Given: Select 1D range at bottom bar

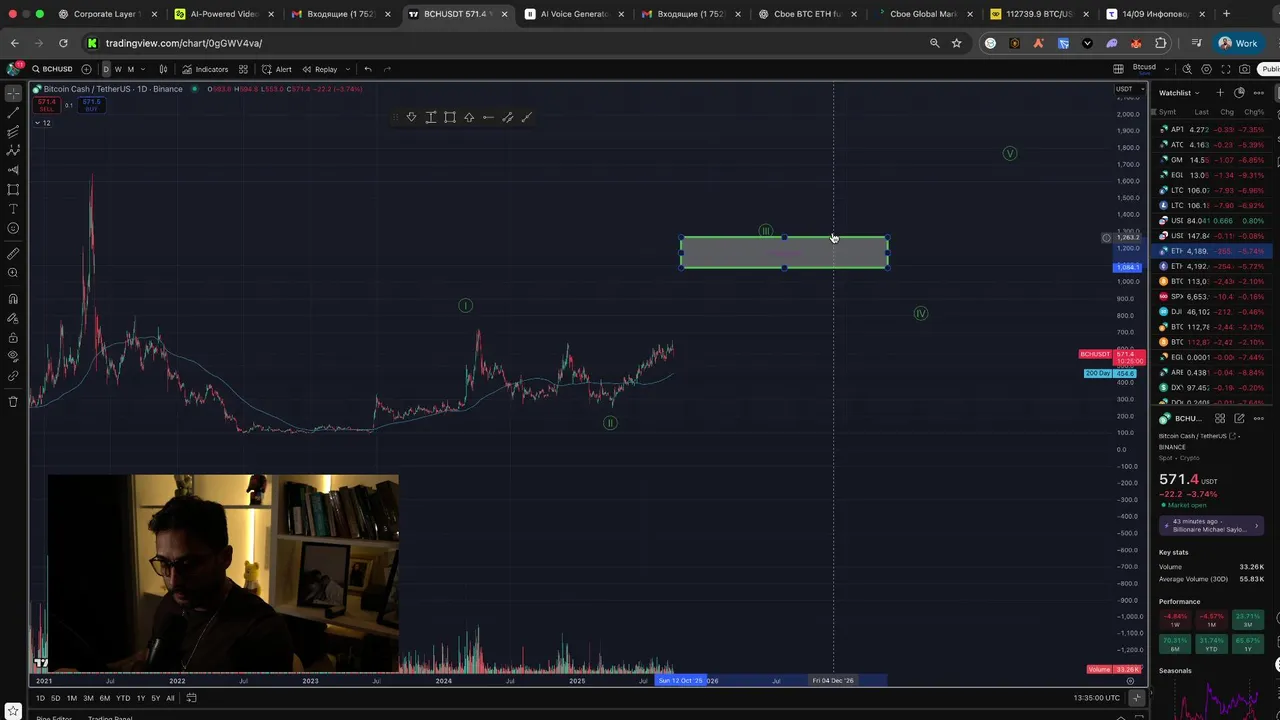Looking at the screenshot, I should tap(40, 698).
